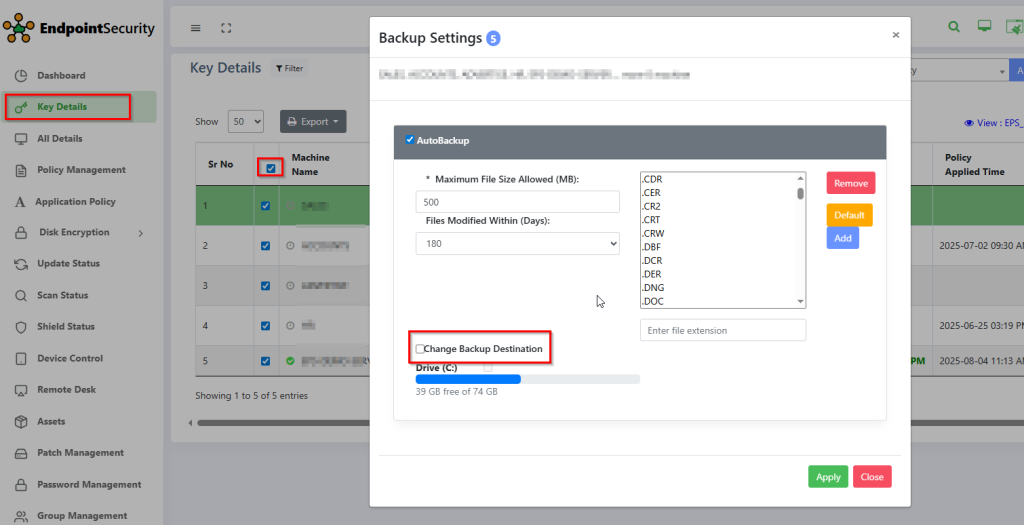This screenshot has width=1024, height=525.
Task: Click the Update Status refresh icon
Action: tap(21, 264)
